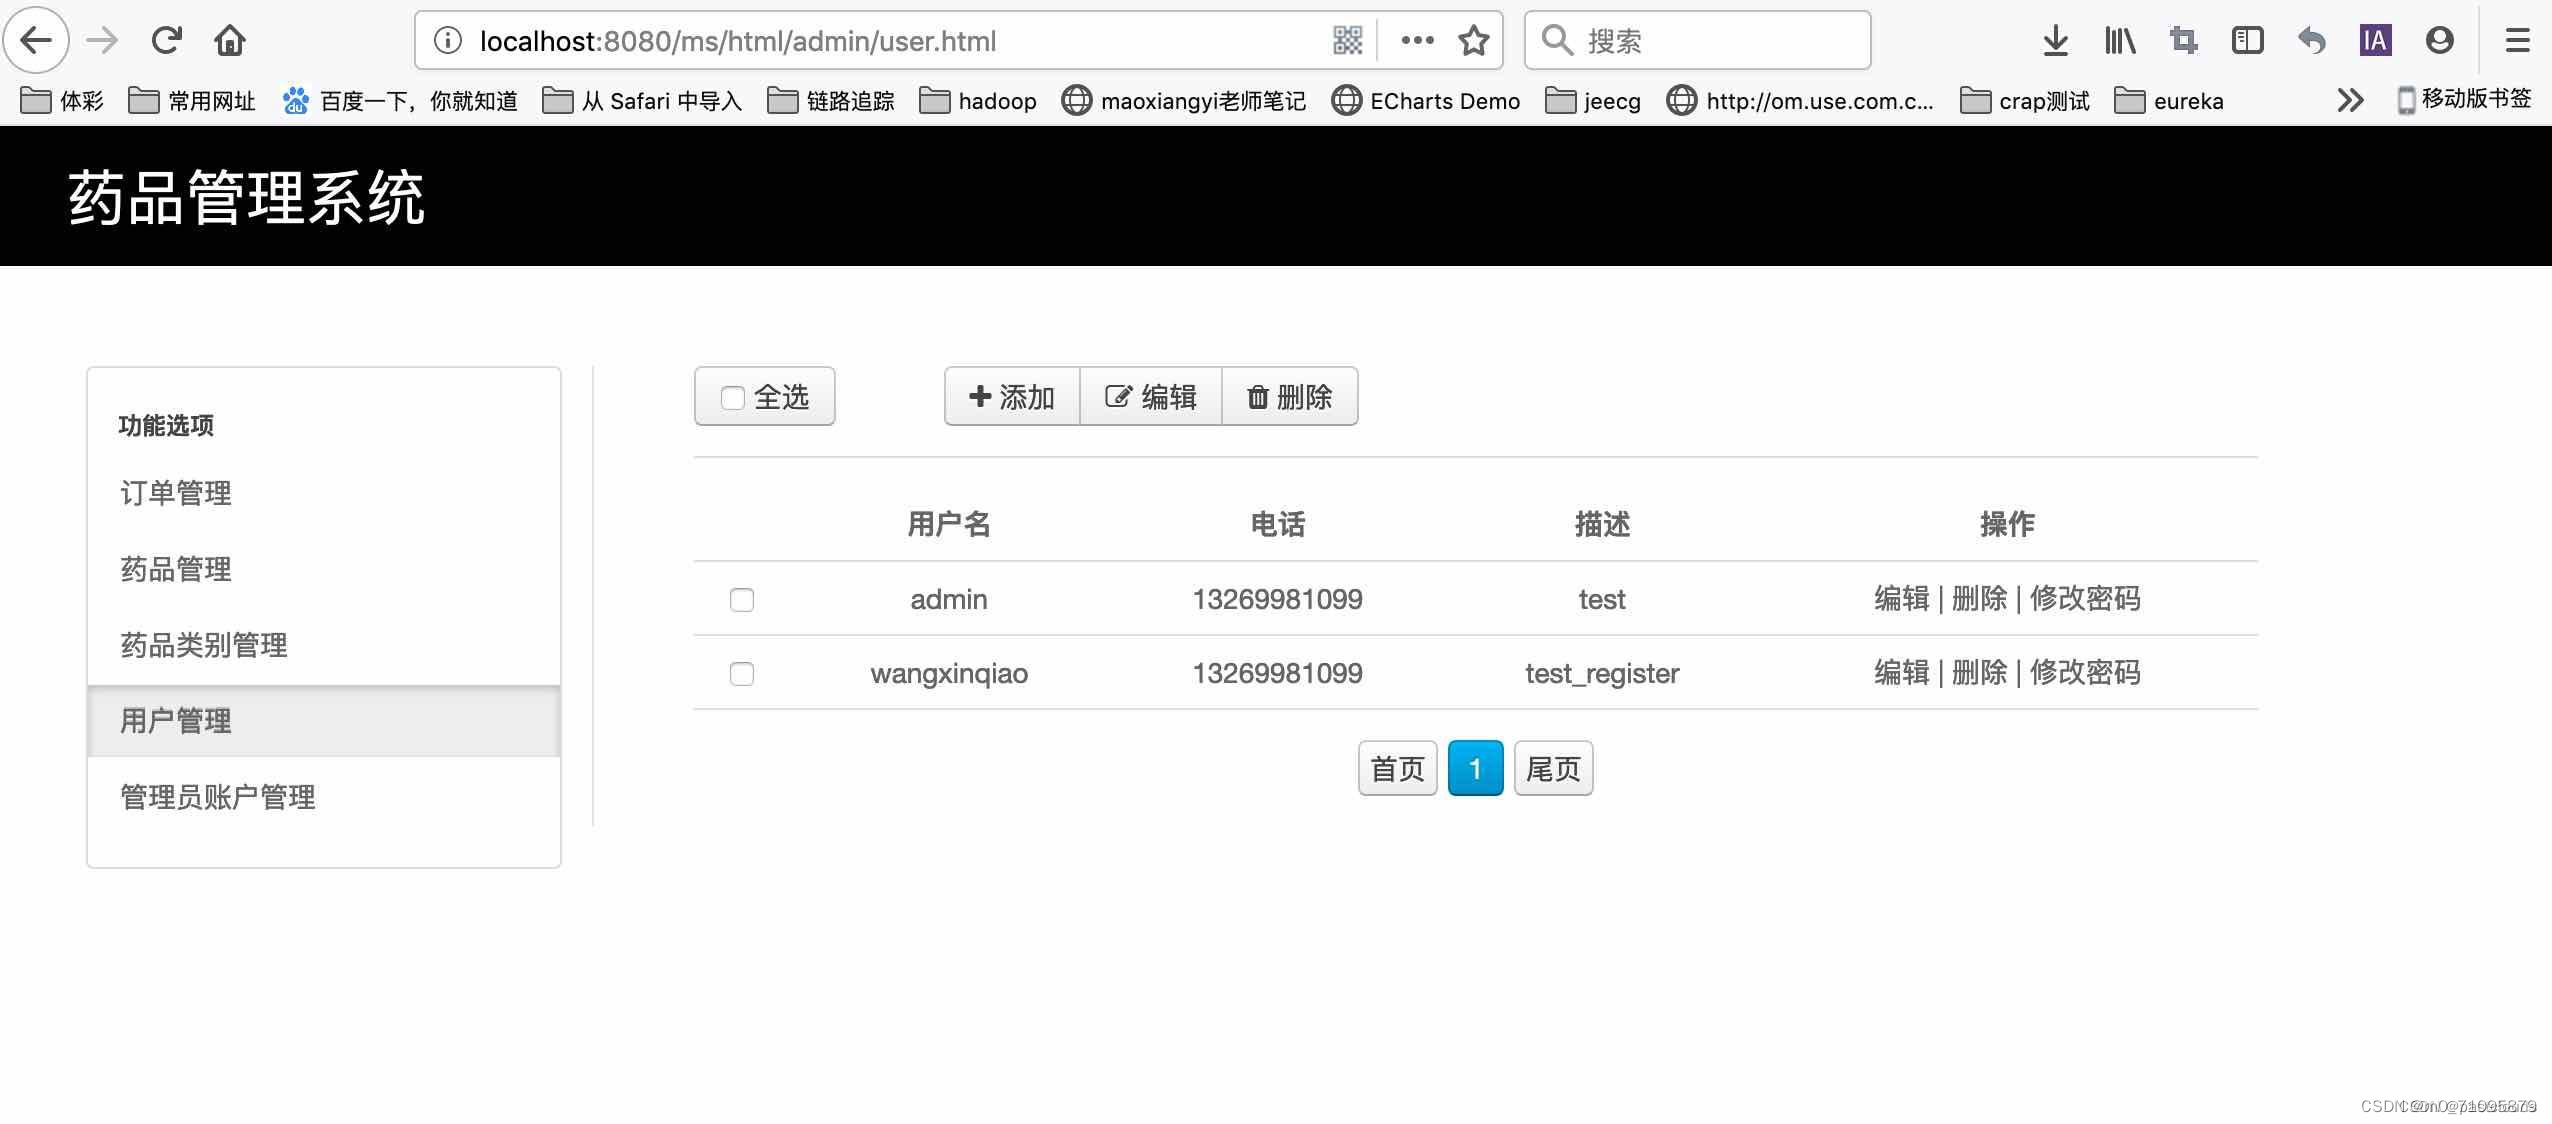This screenshot has width=2552, height=1124.
Task: Toggle the browser sidebar icon
Action: coord(2247,40)
